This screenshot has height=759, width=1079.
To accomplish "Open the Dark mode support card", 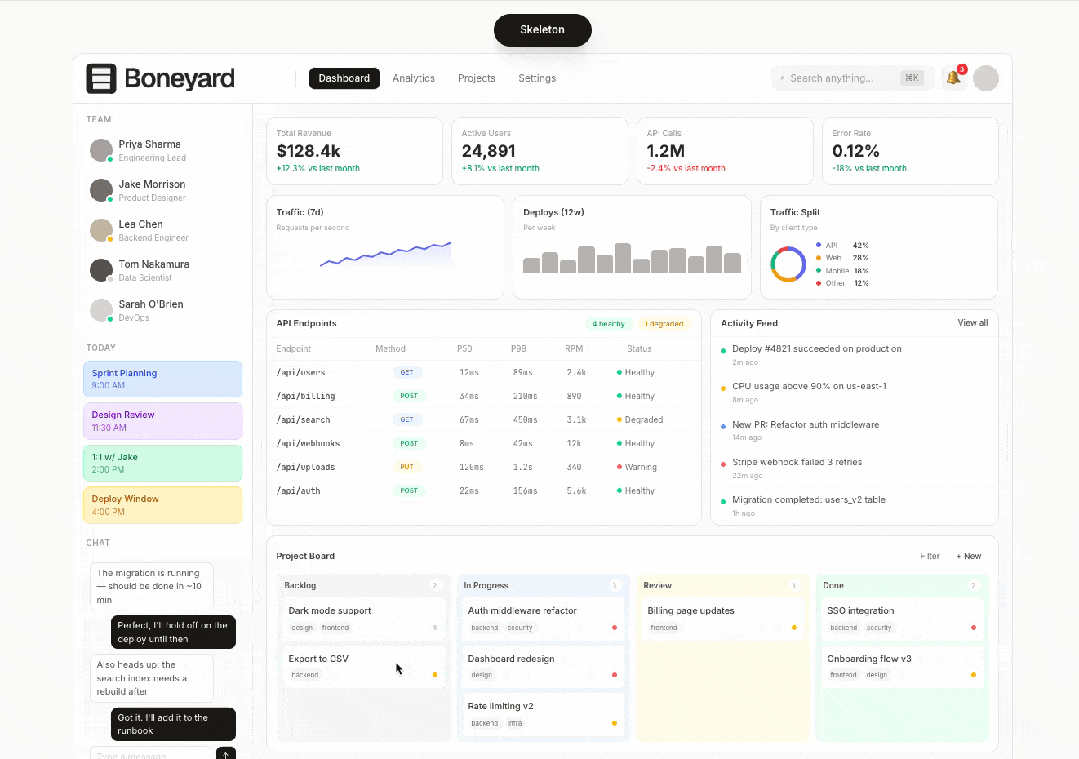I will point(363,618).
